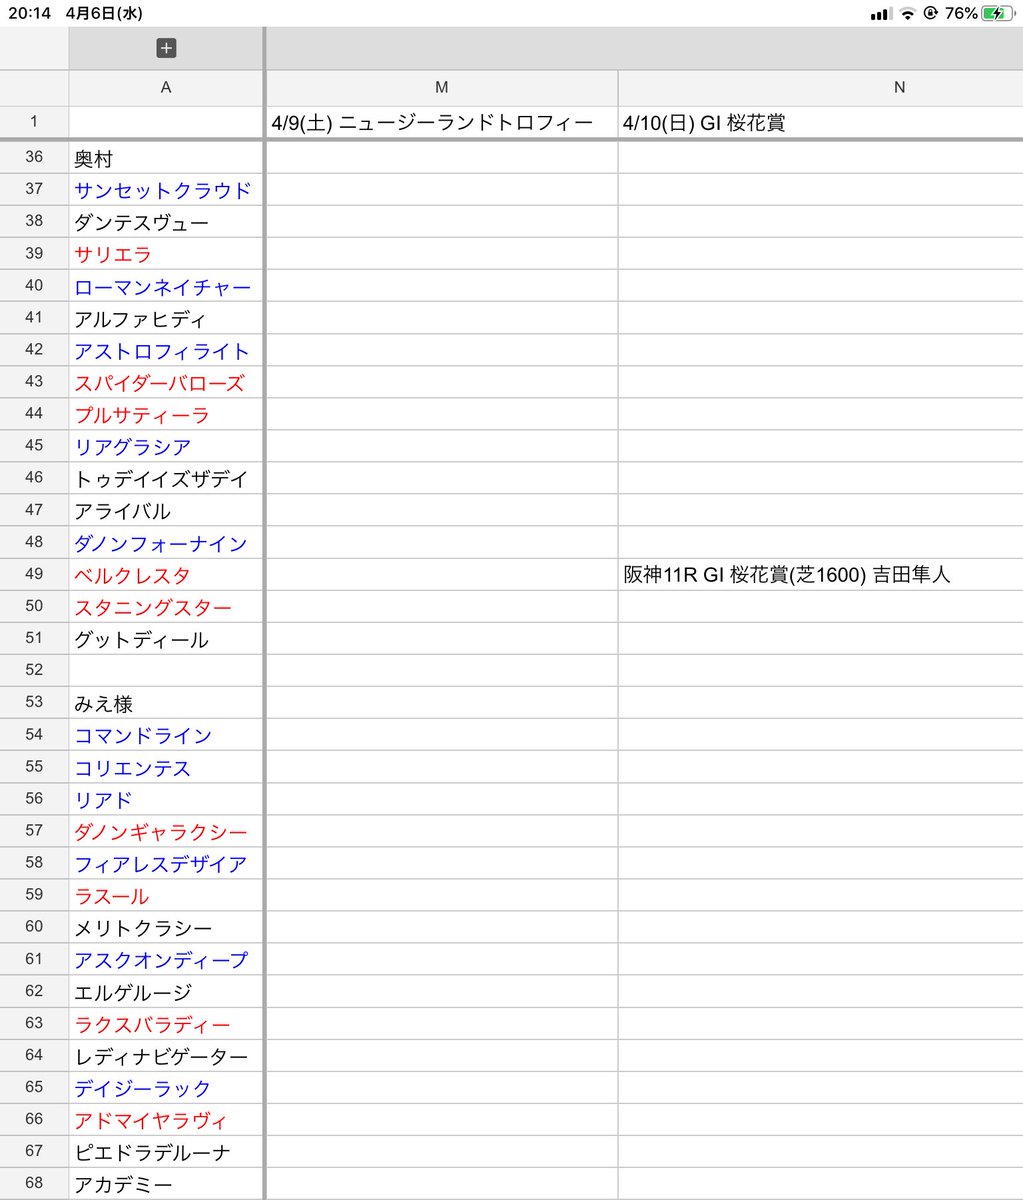Select cell 'ダノンフォーナイン'
1023x1200 pixels.
click(x=166, y=543)
